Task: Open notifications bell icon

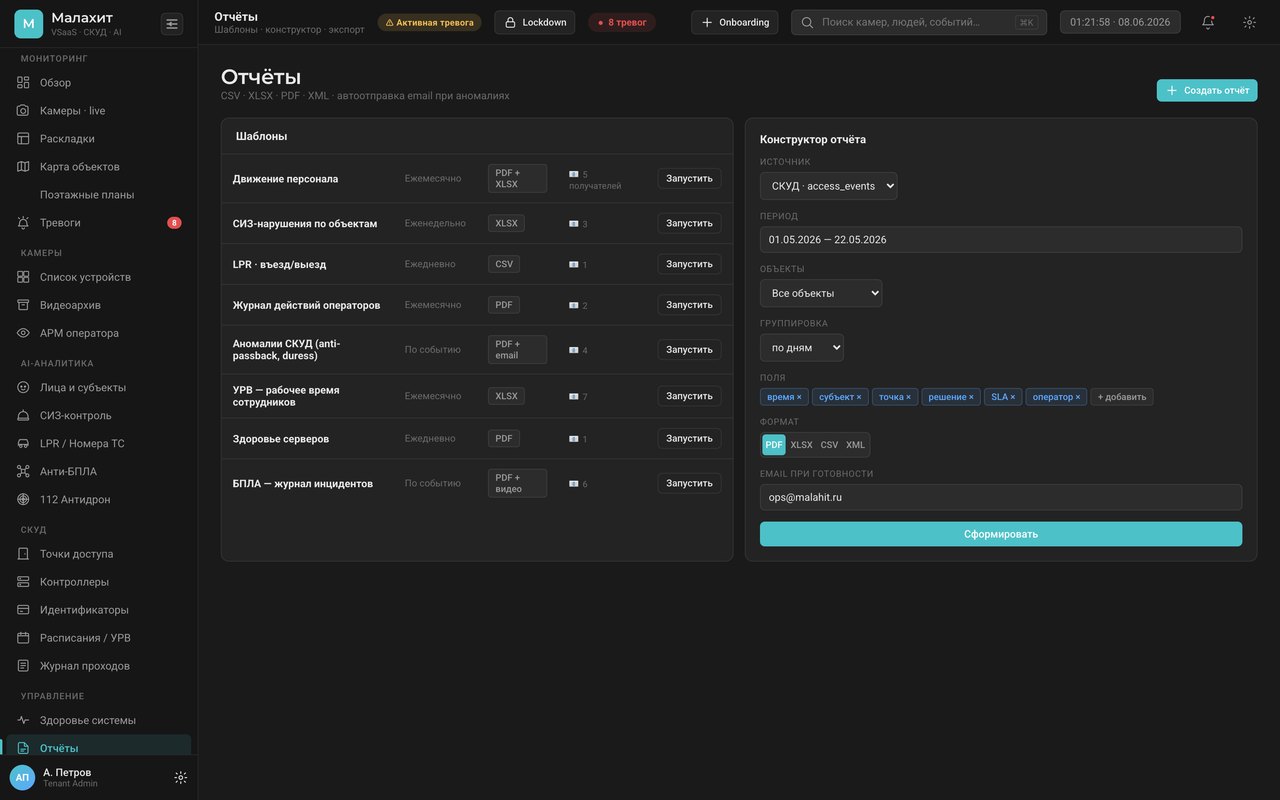Action: click(1208, 22)
